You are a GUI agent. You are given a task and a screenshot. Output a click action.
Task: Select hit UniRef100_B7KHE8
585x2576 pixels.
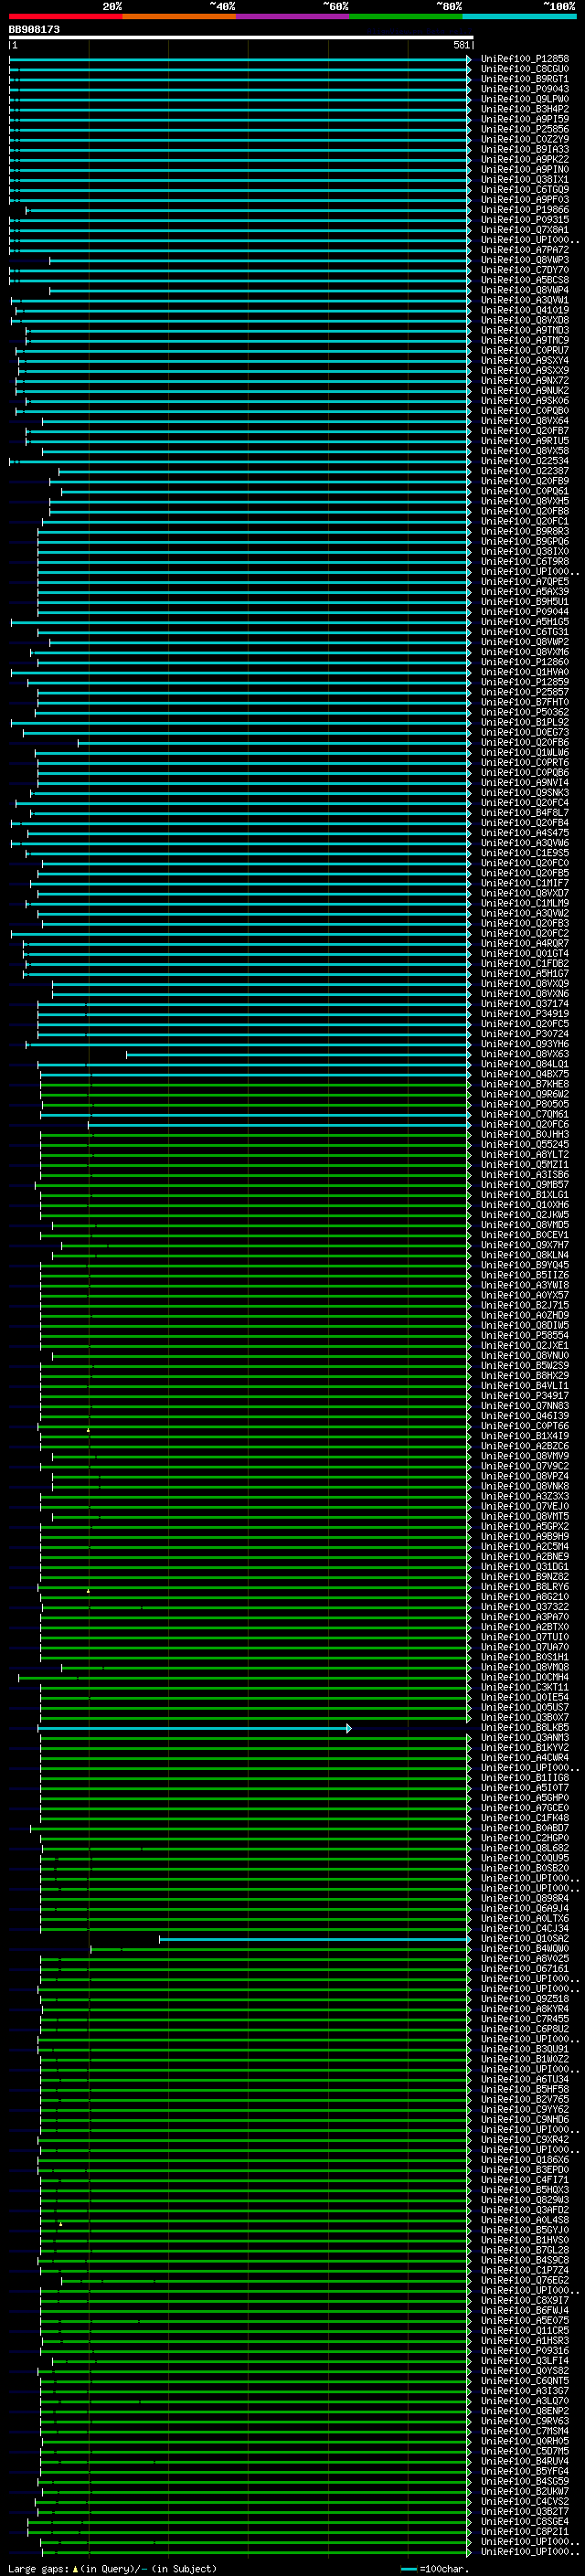525,1084
